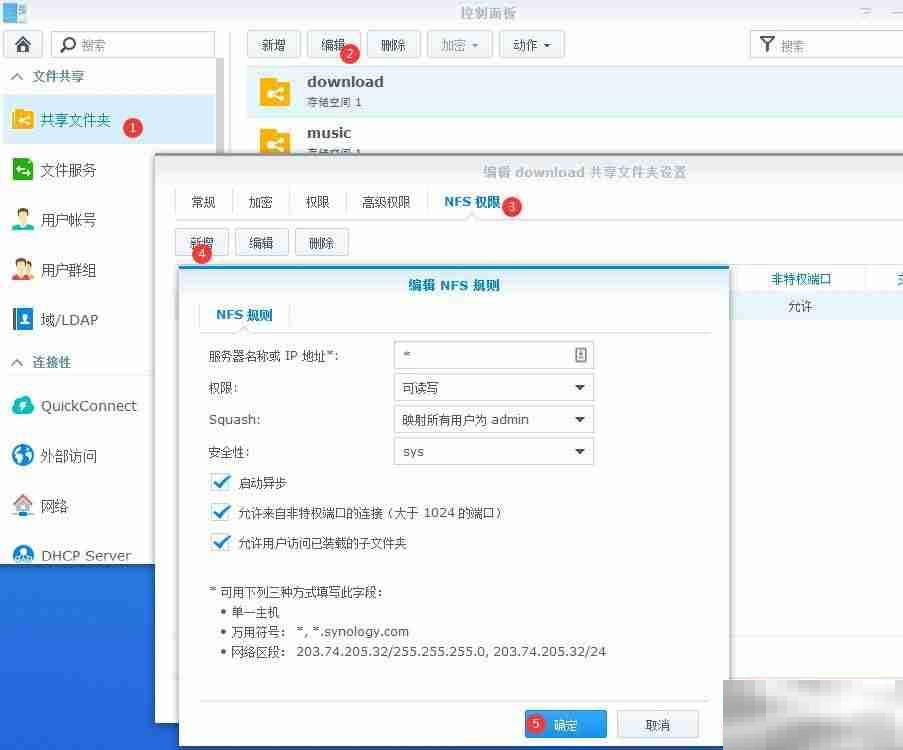
Task: Open 文件服务 file services icon
Action: pyautogui.click(x=22, y=170)
